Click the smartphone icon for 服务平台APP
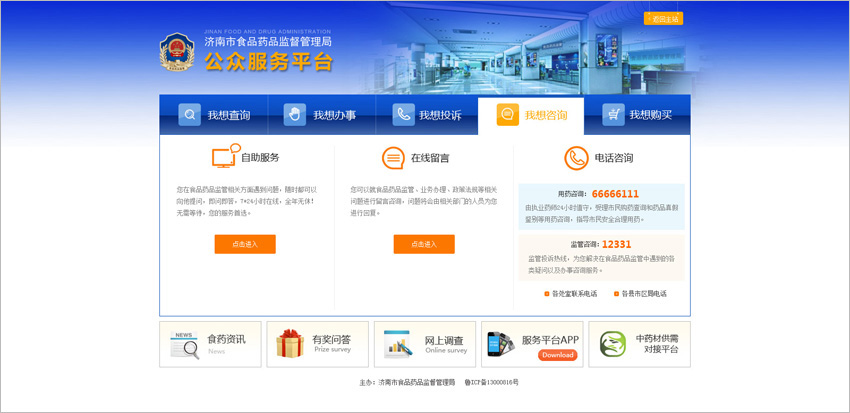Screen dimensions: 850x413 pos(500,344)
